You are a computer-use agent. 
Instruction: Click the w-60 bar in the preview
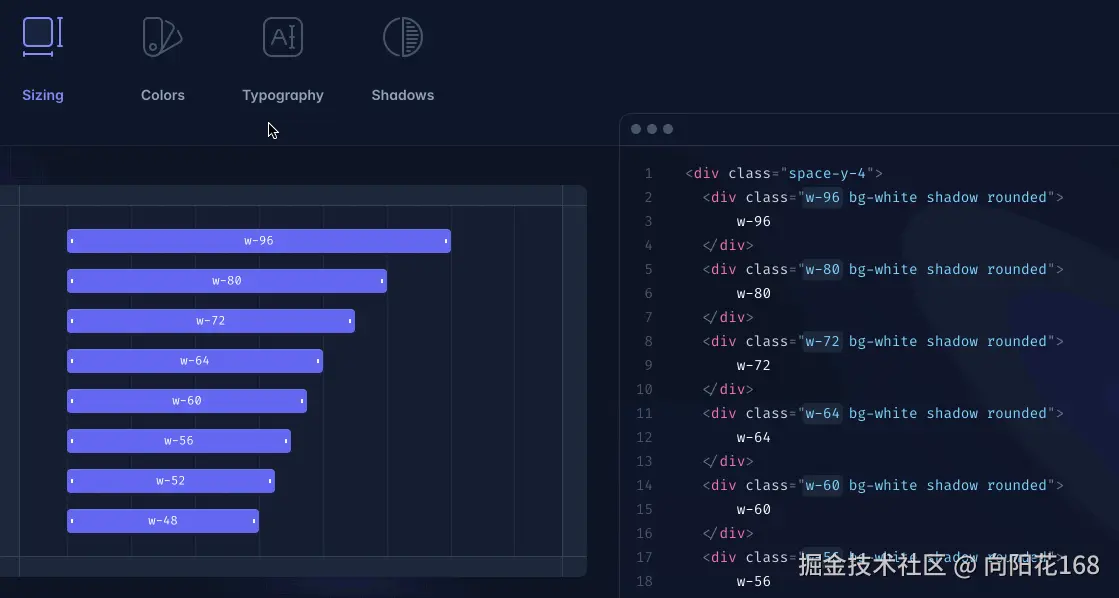click(186, 400)
